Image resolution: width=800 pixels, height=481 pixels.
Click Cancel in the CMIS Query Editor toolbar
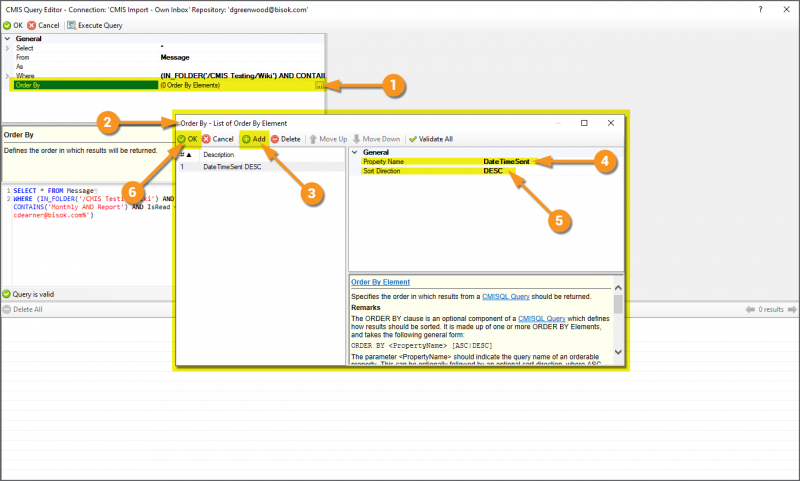43,25
